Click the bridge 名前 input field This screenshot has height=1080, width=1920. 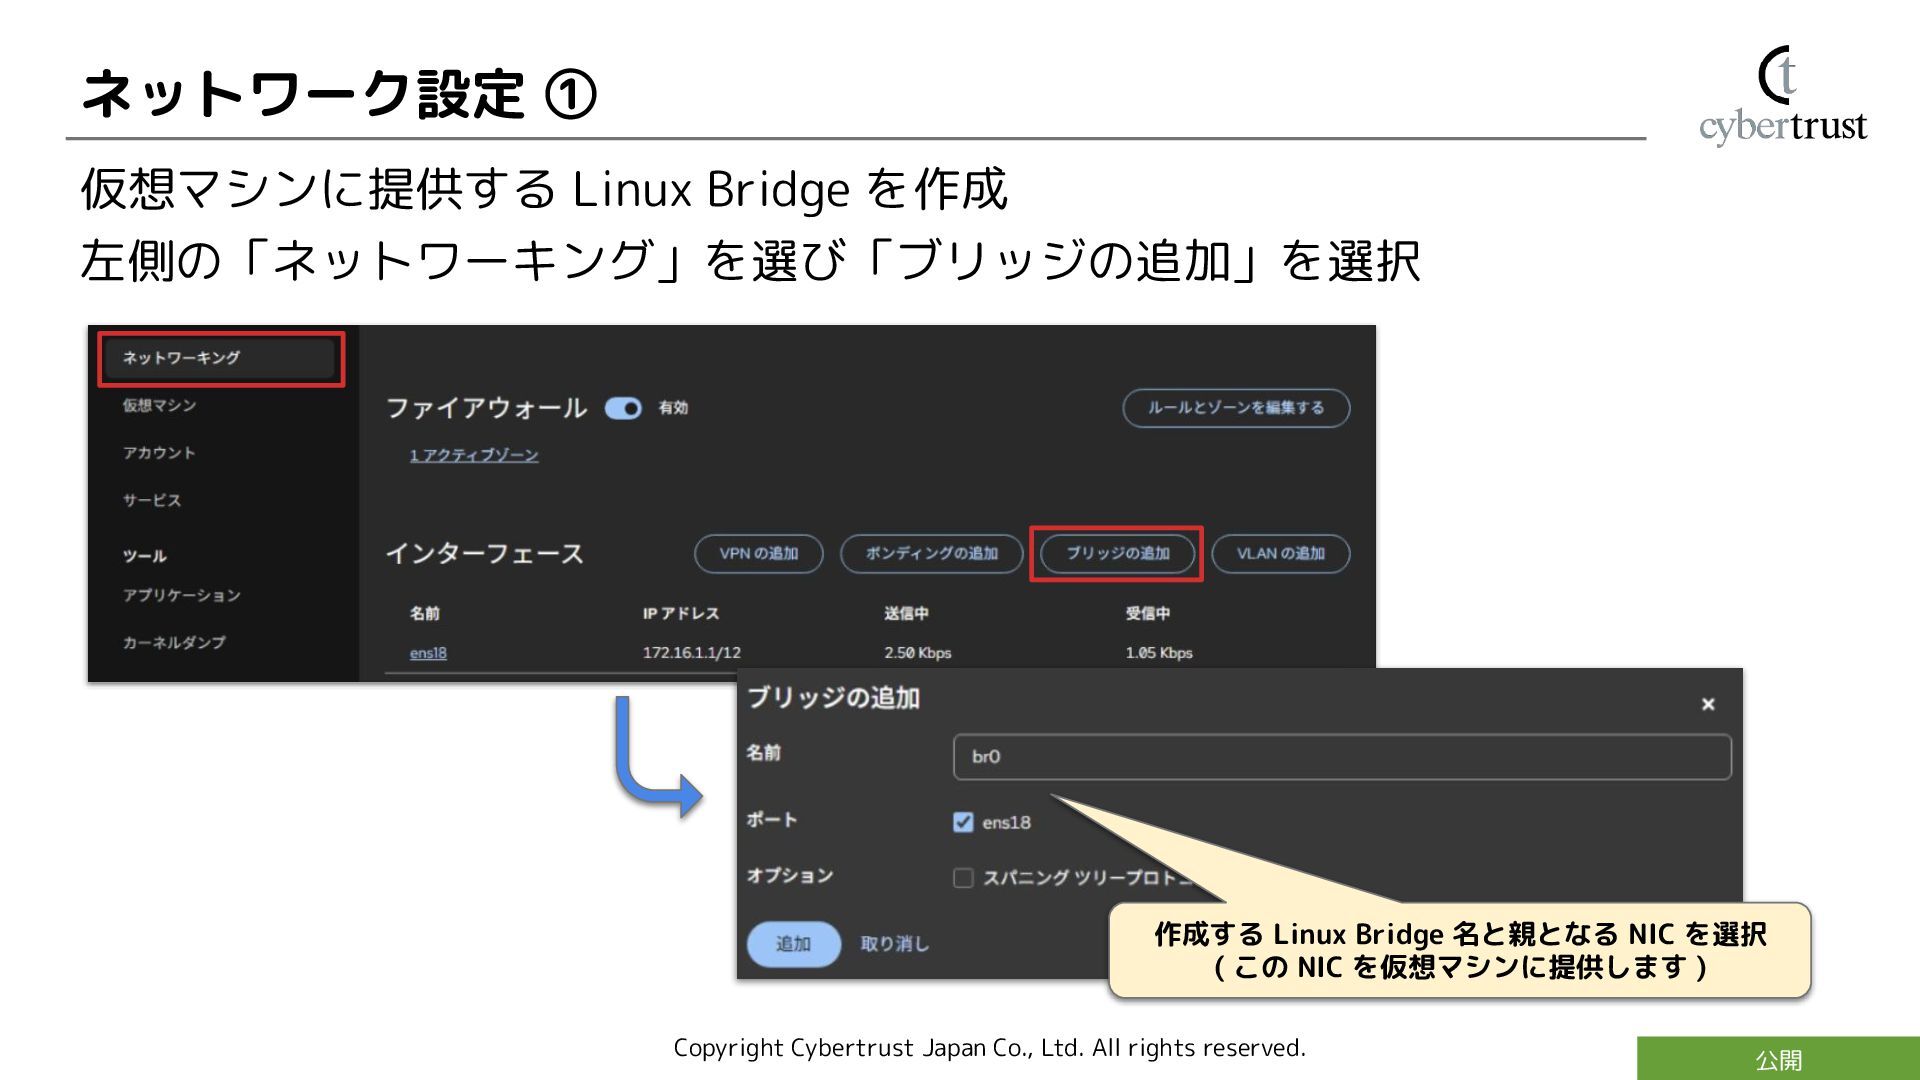tap(1341, 757)
